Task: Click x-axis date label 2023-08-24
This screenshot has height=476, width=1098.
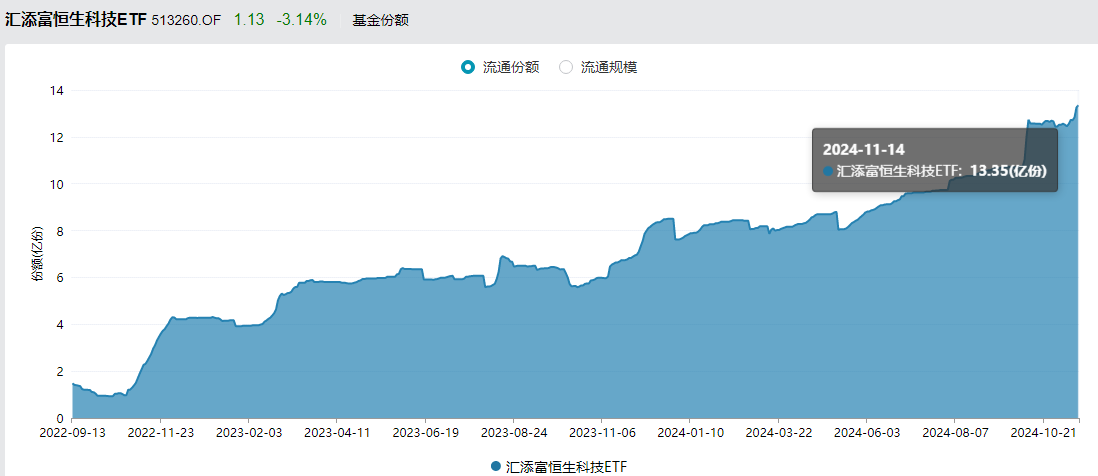Action: pos(513,433)
